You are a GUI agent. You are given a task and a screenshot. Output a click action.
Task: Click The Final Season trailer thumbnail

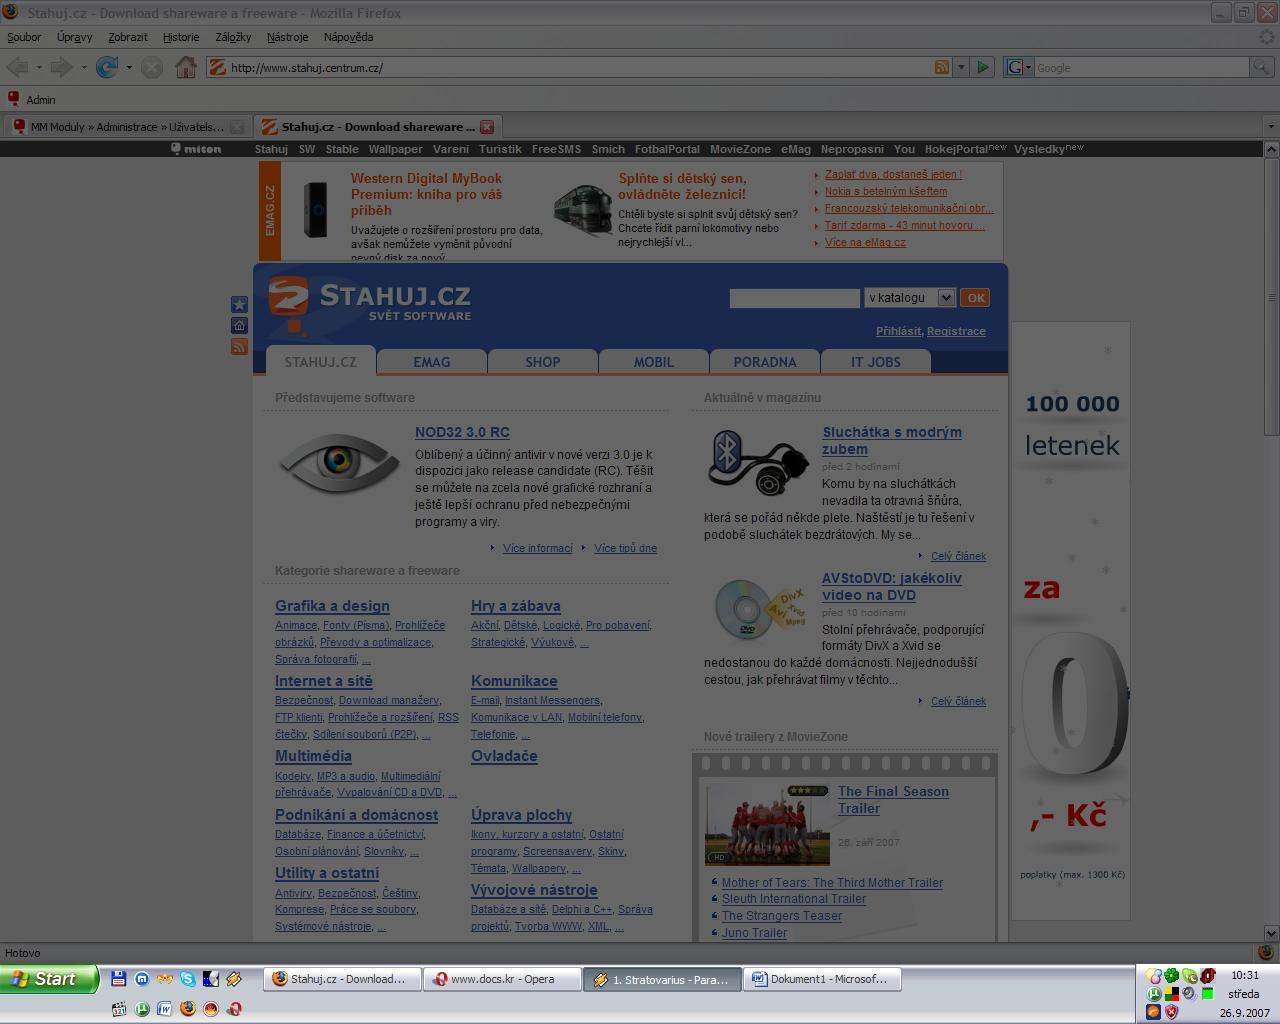pos(767,824)
